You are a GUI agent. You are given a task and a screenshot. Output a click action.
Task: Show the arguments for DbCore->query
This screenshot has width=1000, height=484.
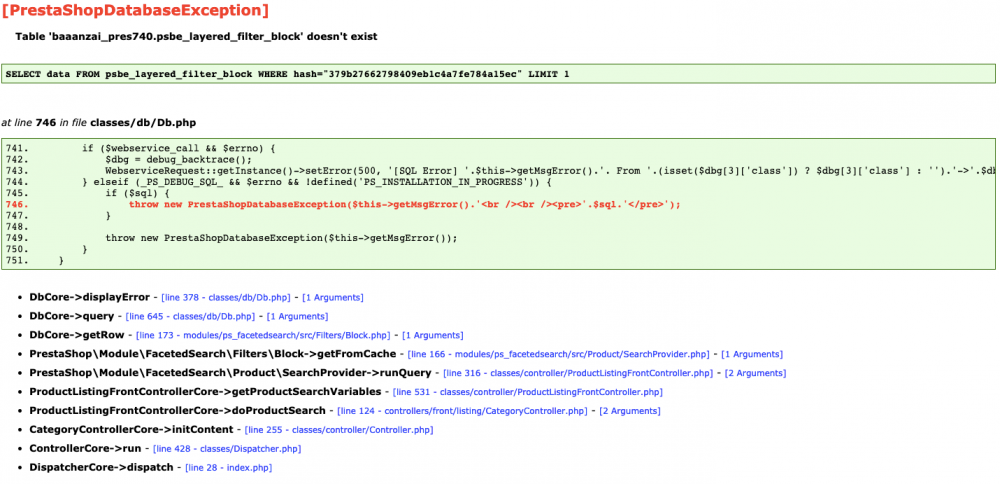click(x=297, y=316)
